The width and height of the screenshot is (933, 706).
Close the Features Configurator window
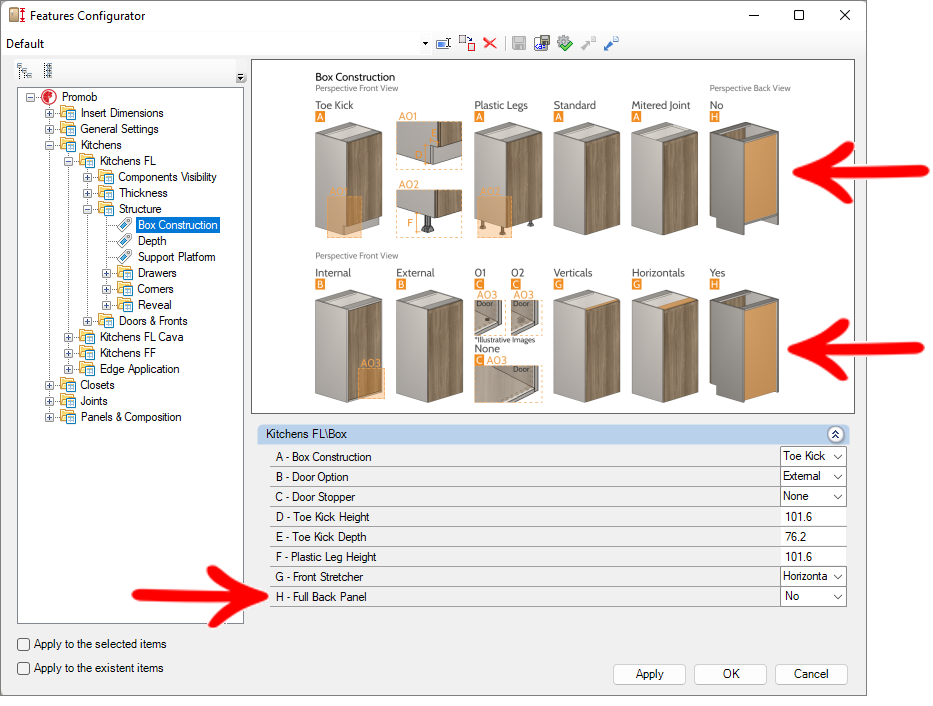[844, 15]
